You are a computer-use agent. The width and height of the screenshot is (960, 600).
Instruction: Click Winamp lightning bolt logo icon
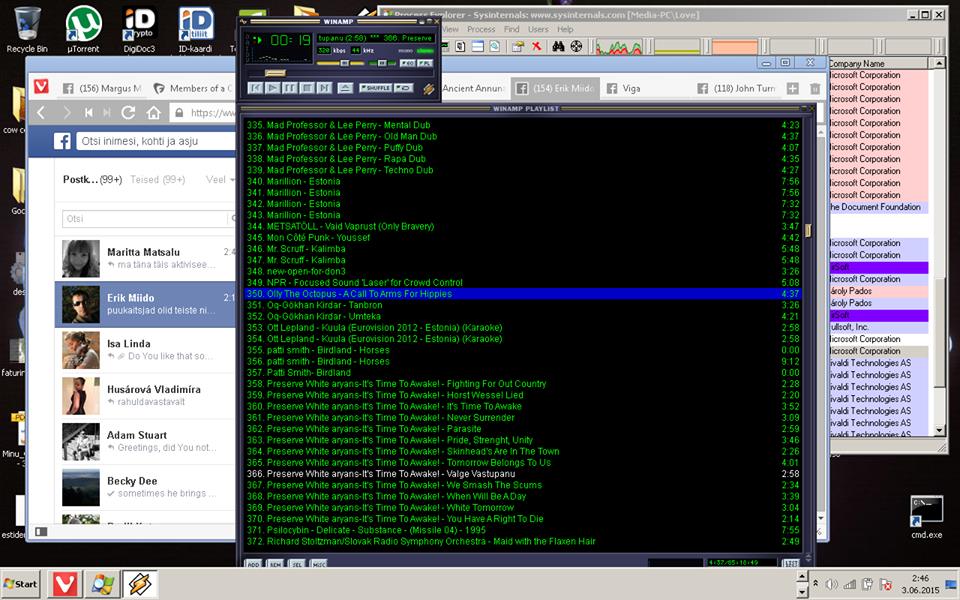pyautogui.click(x=429, y=89)
